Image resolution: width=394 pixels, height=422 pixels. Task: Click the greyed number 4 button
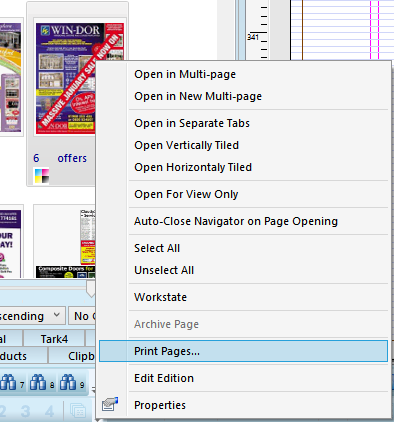point(49,411)
